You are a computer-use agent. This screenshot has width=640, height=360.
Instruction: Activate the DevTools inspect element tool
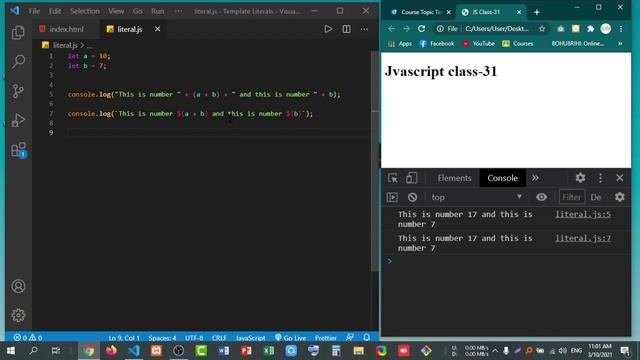coord(393,178)
